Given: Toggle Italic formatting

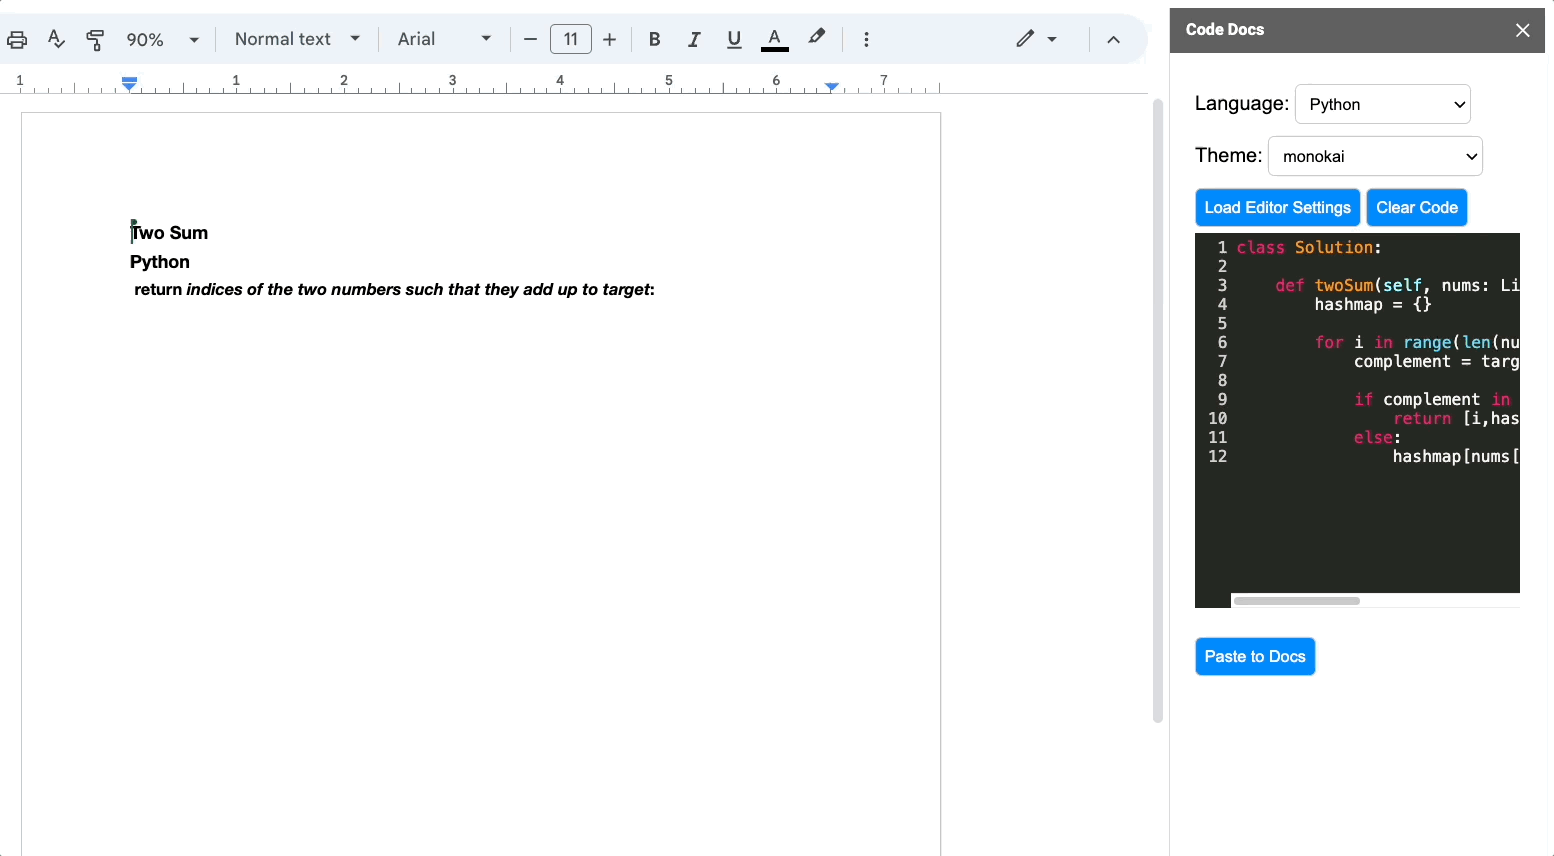Looking at the screenshot, I should pyautogui.click(x=694, y=40).
